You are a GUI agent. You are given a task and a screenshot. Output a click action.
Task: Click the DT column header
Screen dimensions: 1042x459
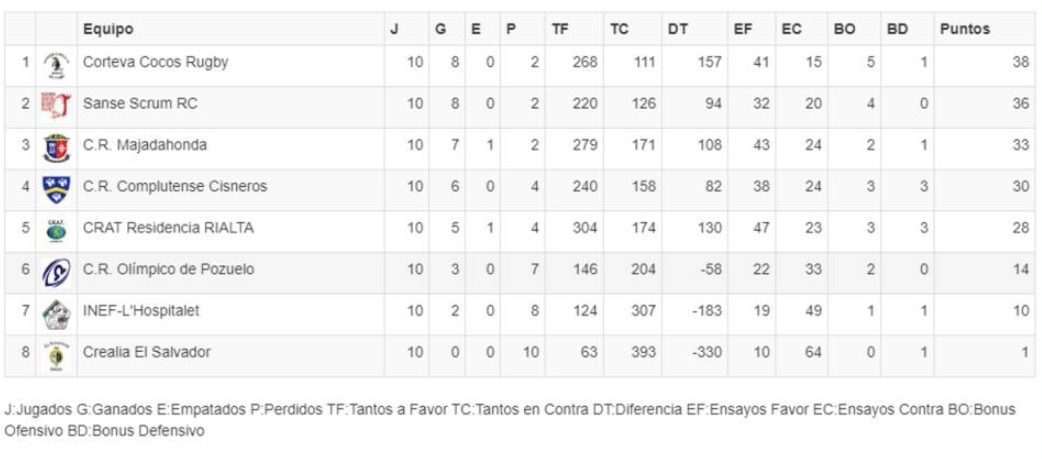point(678,29)
